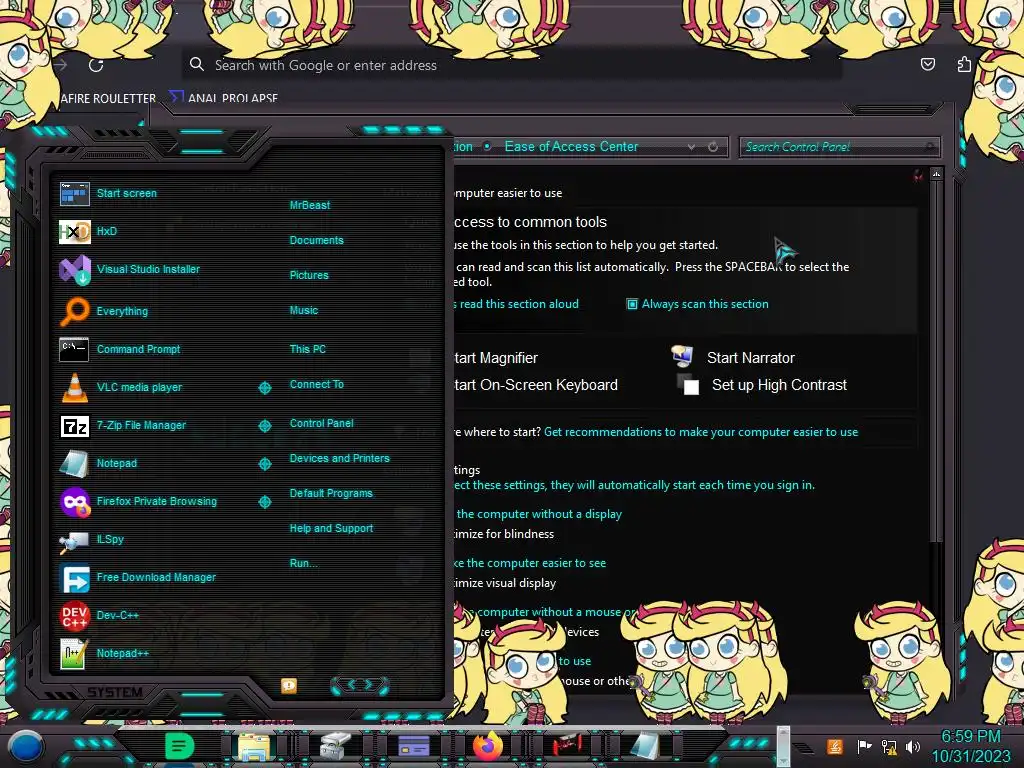The width and height of the screenshot is (1024, 768).
Task: Open browser extensions puzzle icon
Action: 964,64
